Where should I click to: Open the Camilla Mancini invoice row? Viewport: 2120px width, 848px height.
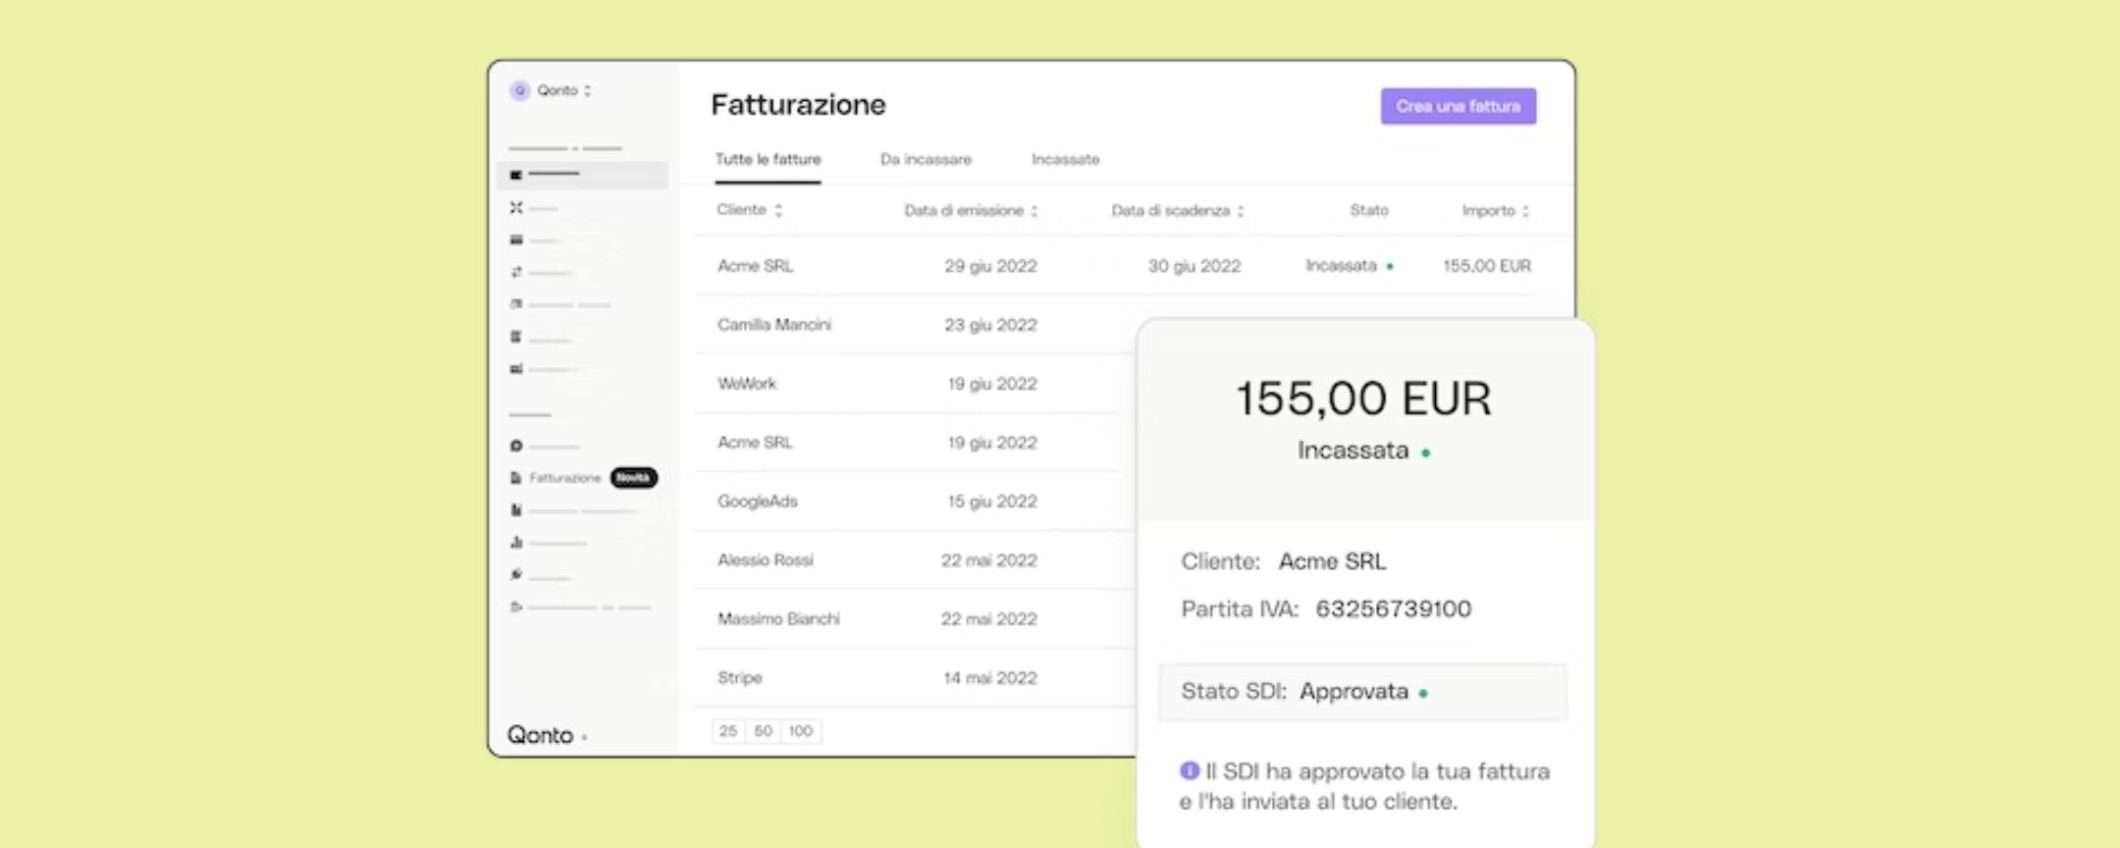coord(774,325)
